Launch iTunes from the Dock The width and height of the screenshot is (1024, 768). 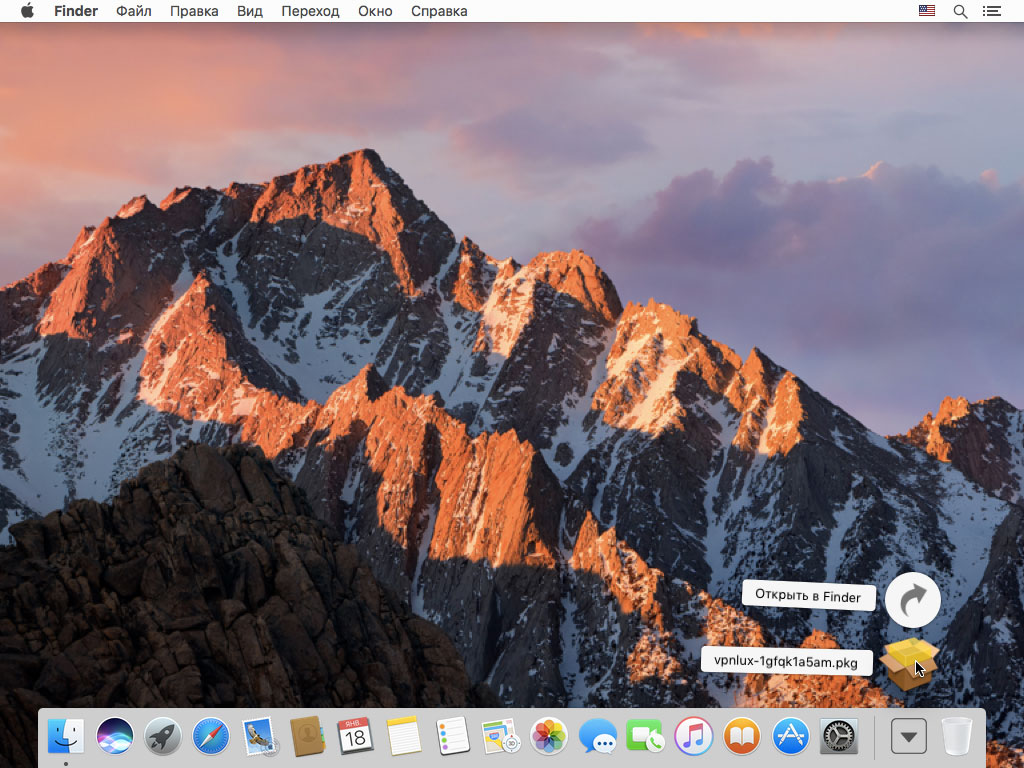tap(693, 738)
